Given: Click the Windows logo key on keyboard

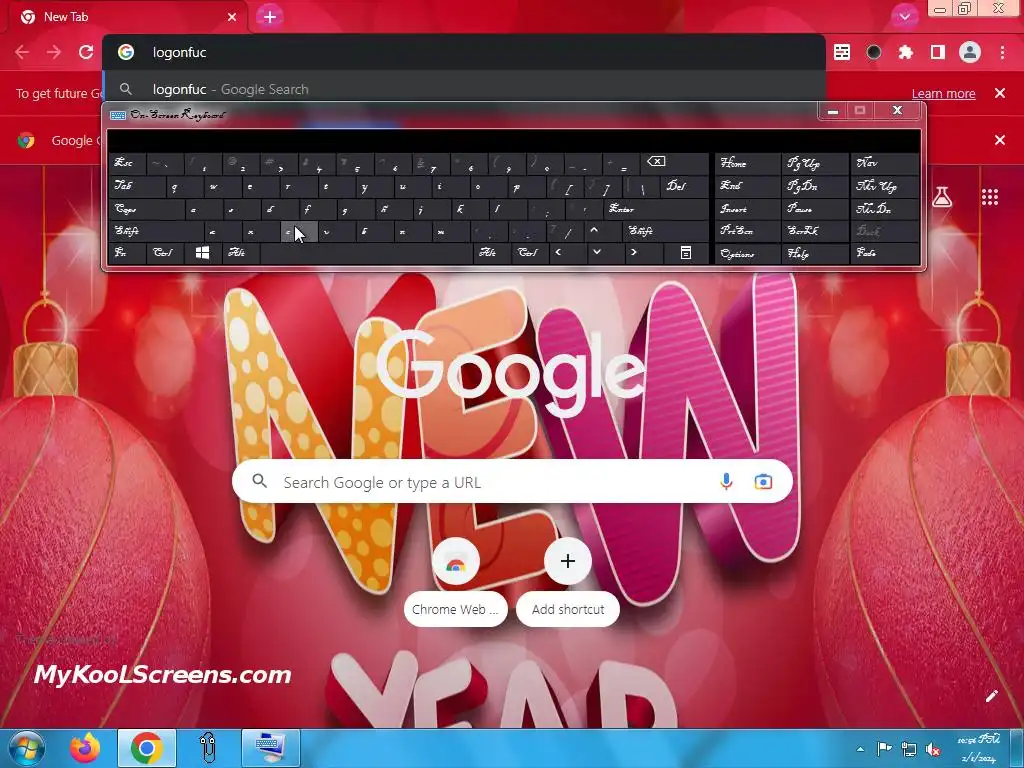Looking at the screenshot, I should (x=202, y=253).
